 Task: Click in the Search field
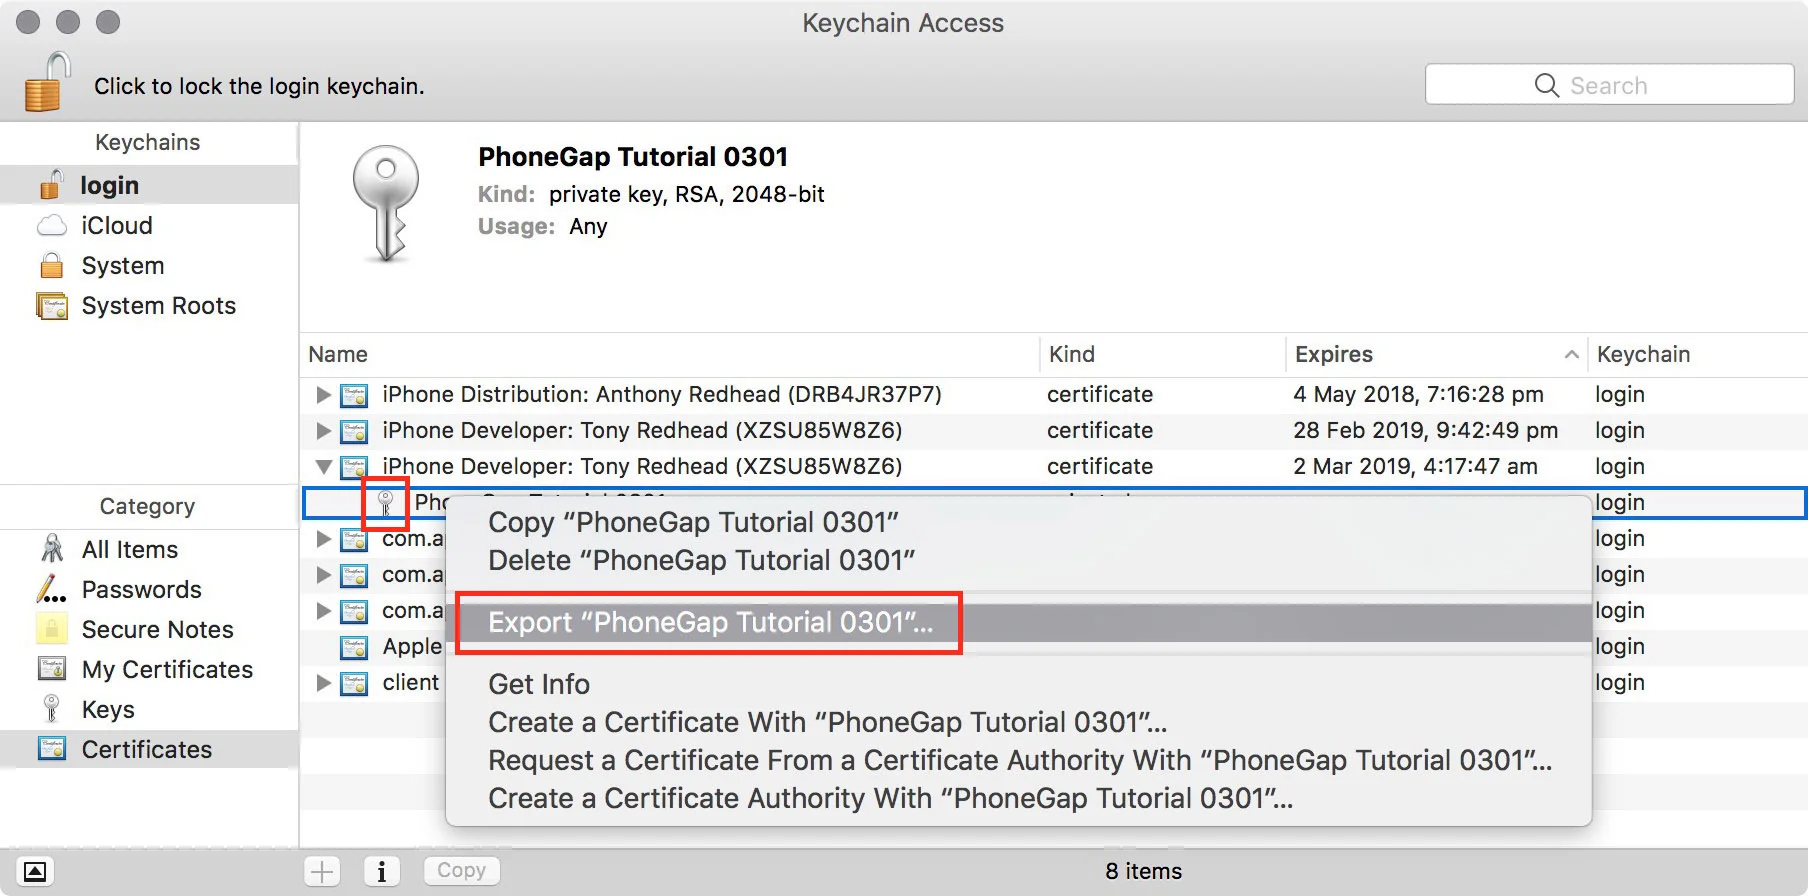[x=1609, y=85]
